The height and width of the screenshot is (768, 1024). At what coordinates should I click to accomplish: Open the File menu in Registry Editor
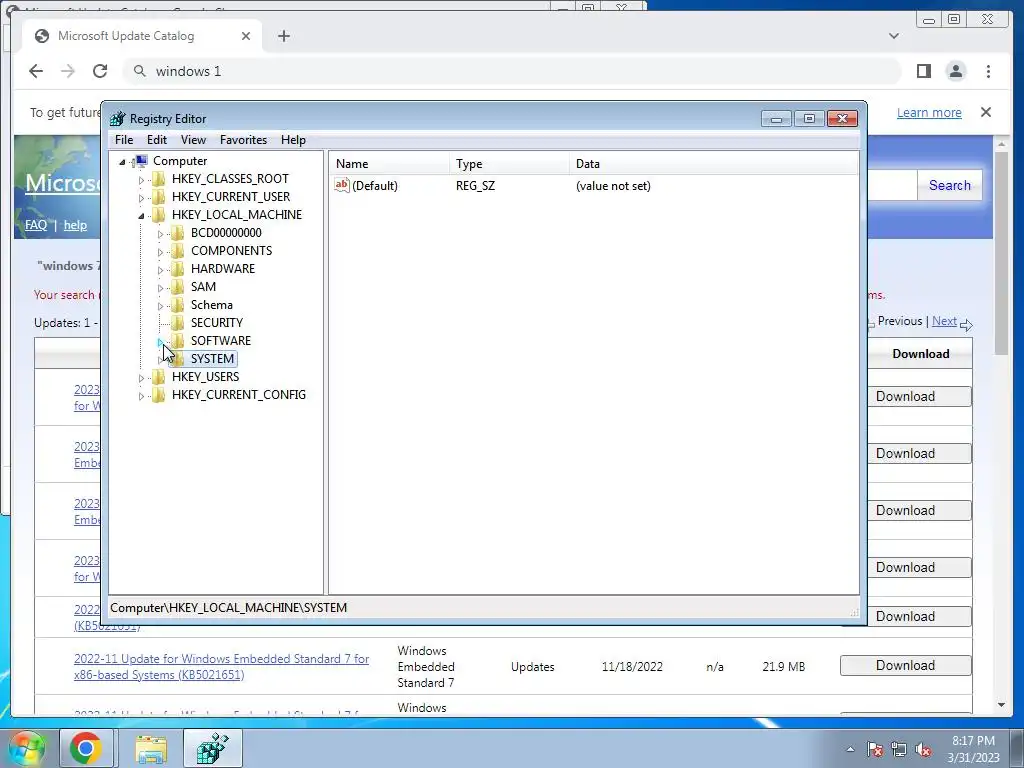pyautogui.click(x=124, y=140)
